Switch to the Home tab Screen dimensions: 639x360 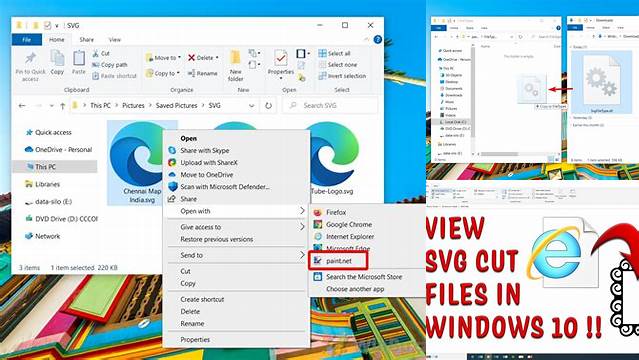57,40
